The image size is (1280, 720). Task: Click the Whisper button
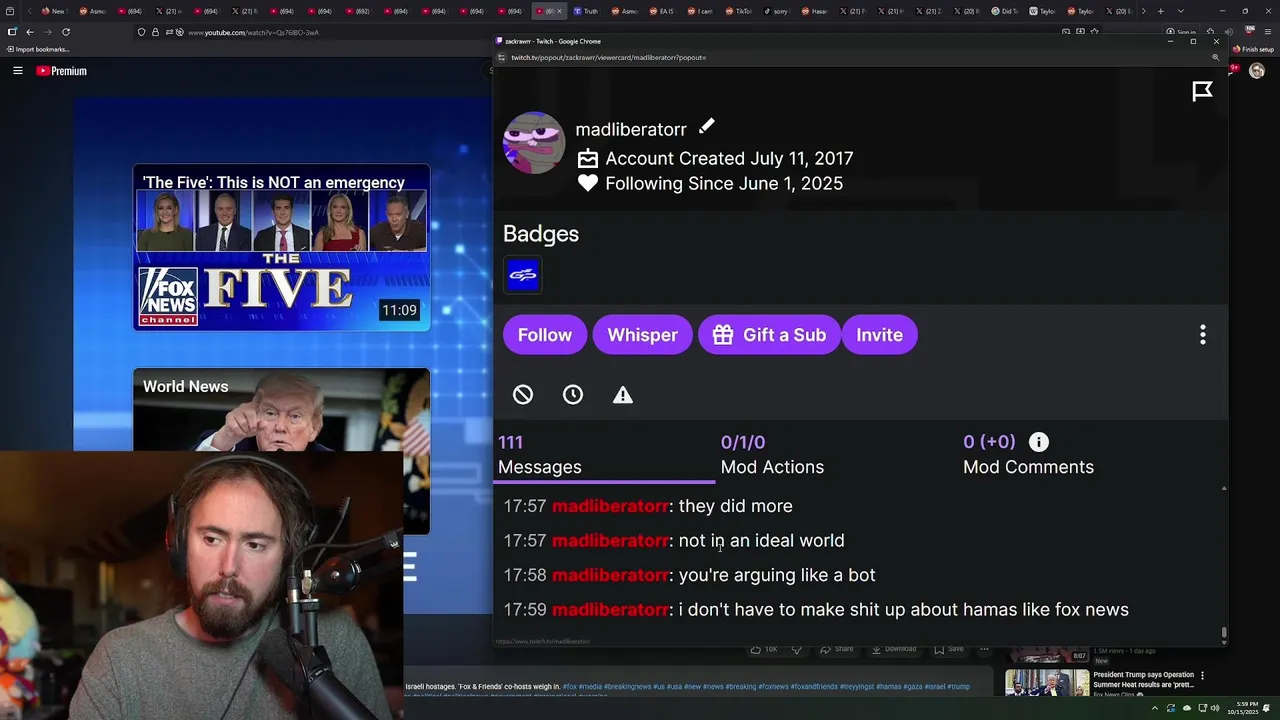(x=643, y=335)
